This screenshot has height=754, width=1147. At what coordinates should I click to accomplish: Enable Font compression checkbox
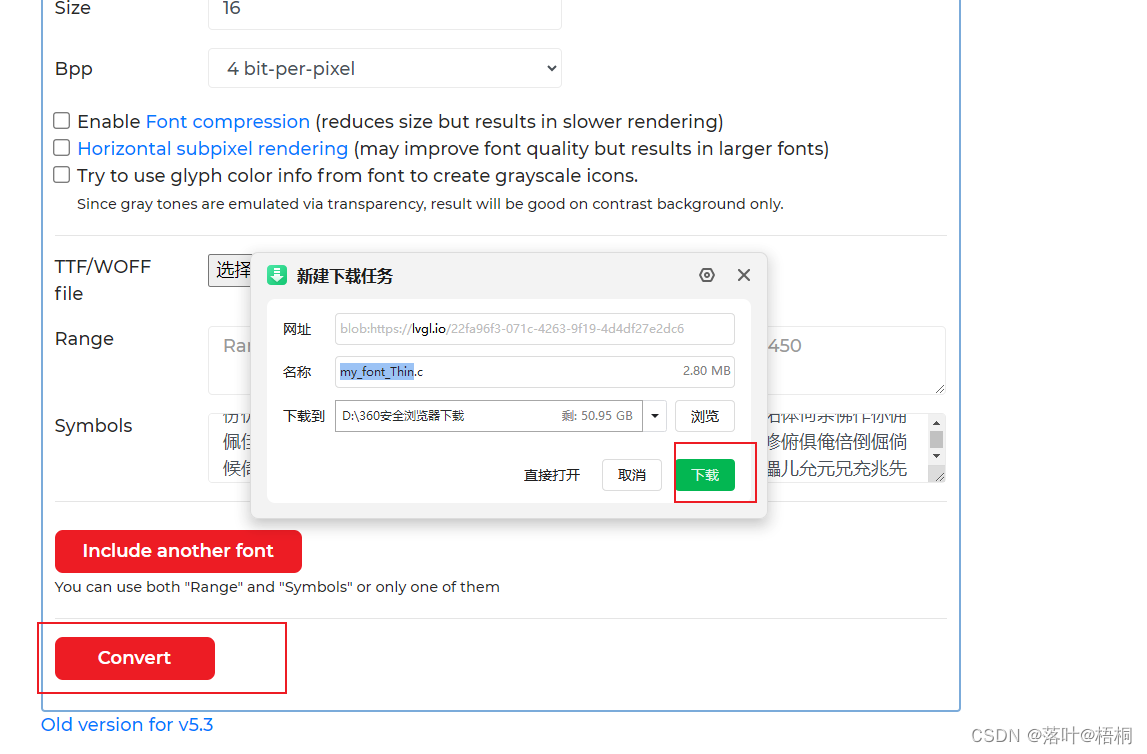coord(61,121)
